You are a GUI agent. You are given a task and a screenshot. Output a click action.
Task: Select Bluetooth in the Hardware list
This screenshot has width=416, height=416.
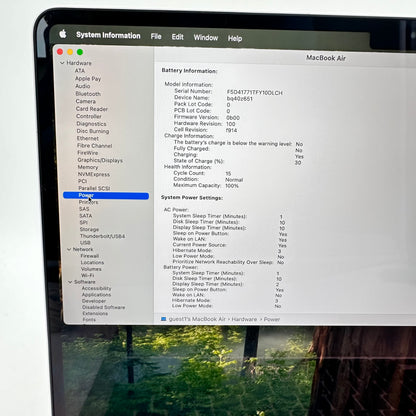[88, 94]
